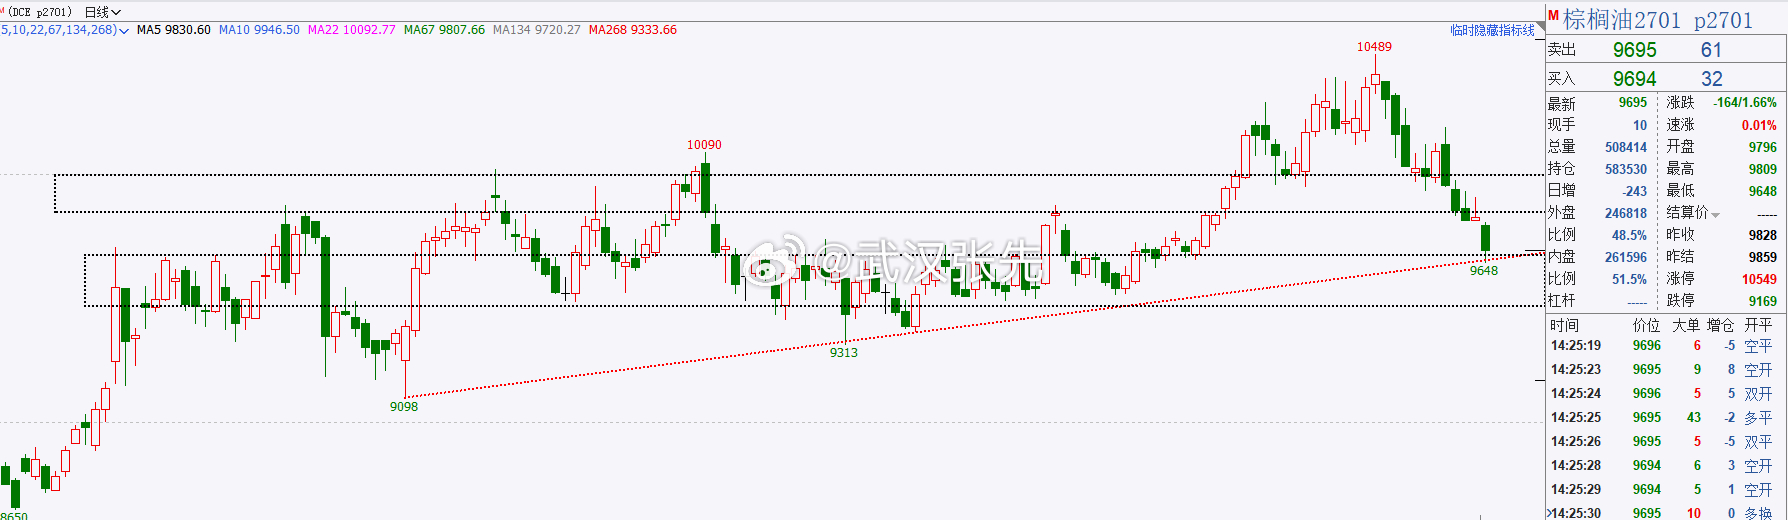The height and width of the screenshot is (520, 1788).
Task: Click the 9313 low price marker
Action: (844, 353)
